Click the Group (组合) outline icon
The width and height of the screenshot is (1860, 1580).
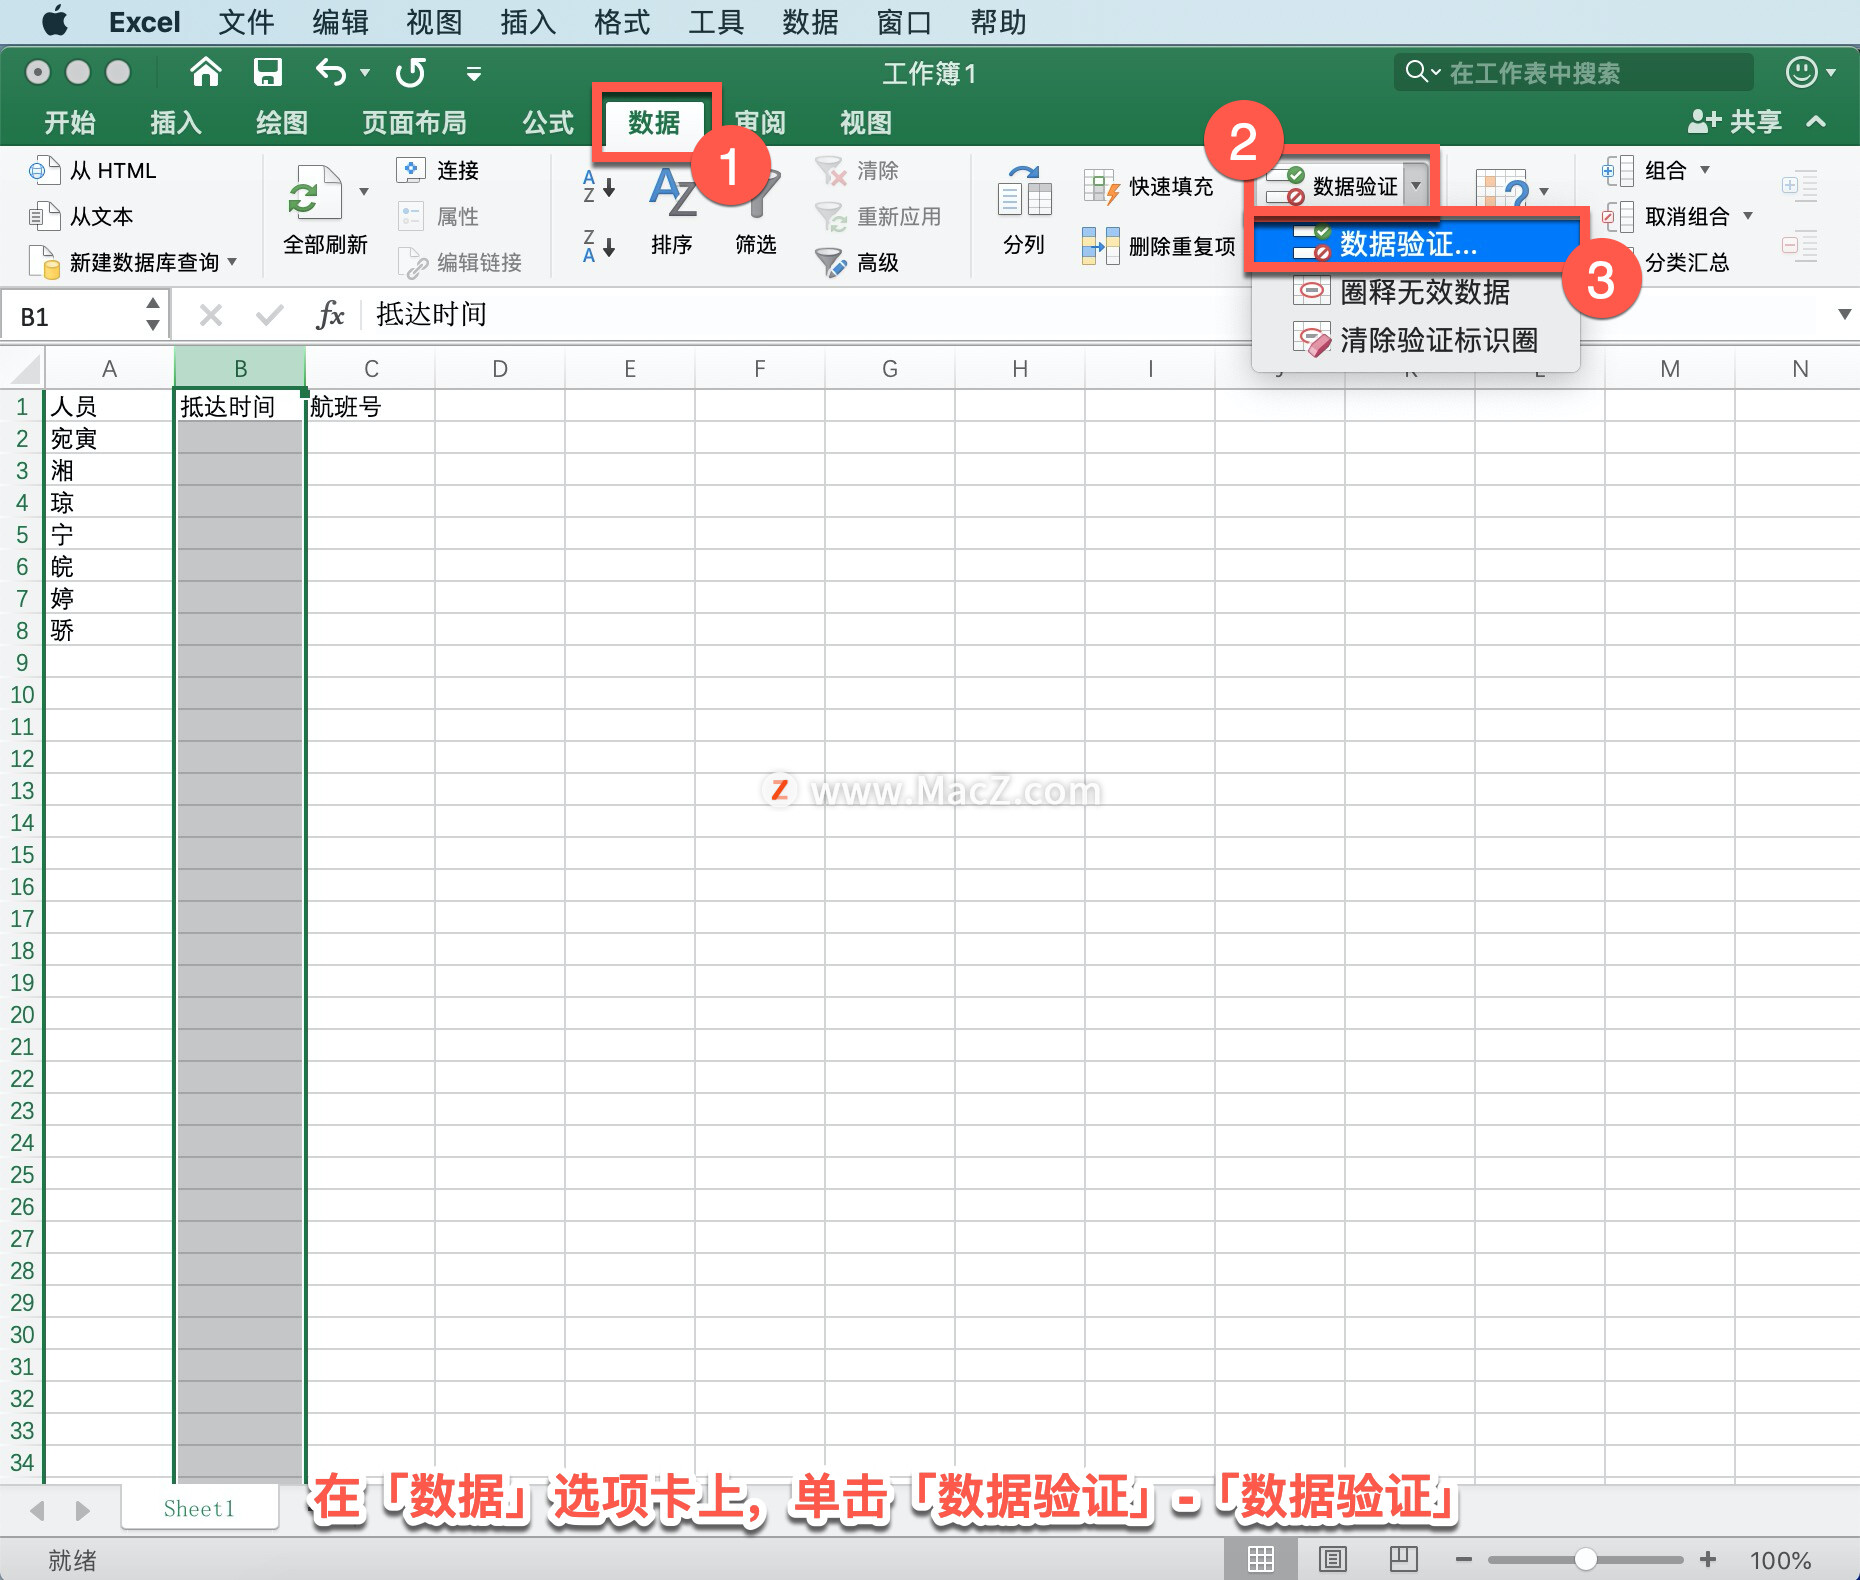click(1618, 170)
